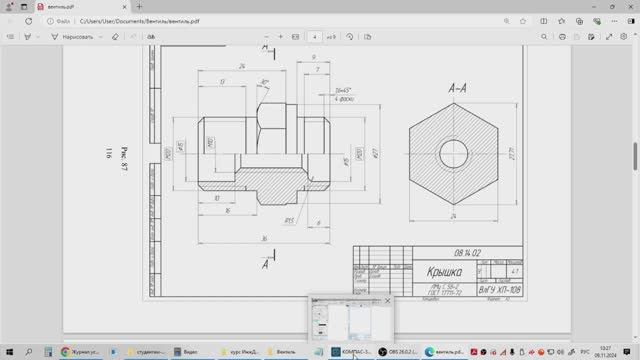640x360 pixels.
Task: Click the address bar file path
Action: (x=139, y=21)
